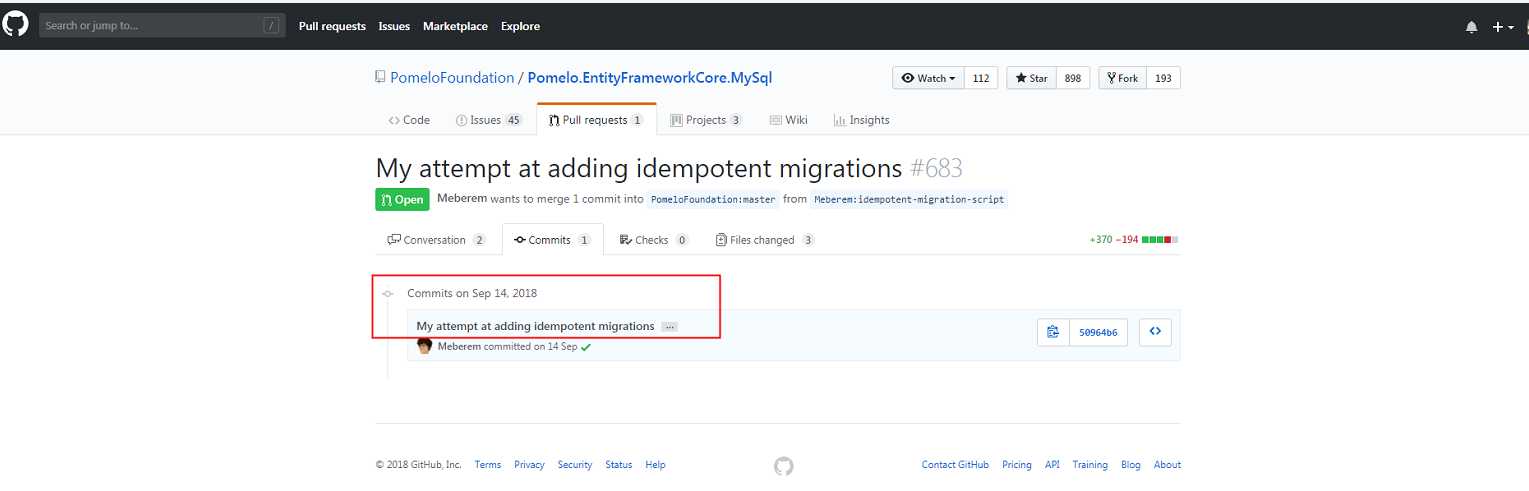
Task: Open Help footer link
Action: (x=656, y=465)
